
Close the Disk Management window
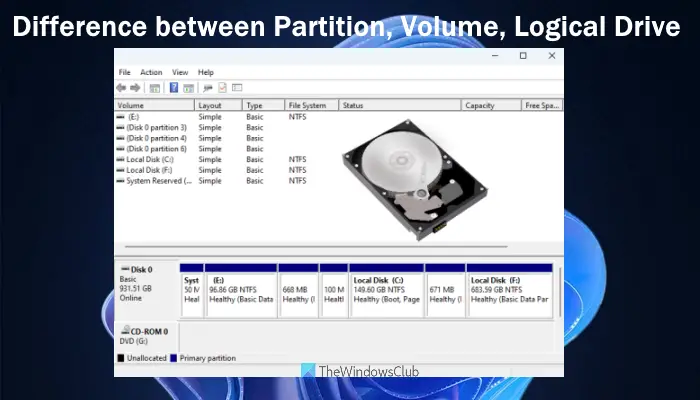coord(552,56)
